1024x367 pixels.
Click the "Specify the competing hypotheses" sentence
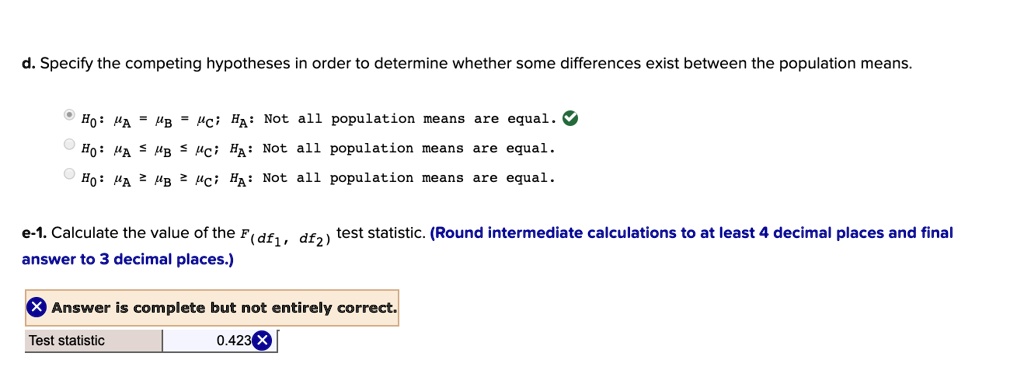coord(475,64)
